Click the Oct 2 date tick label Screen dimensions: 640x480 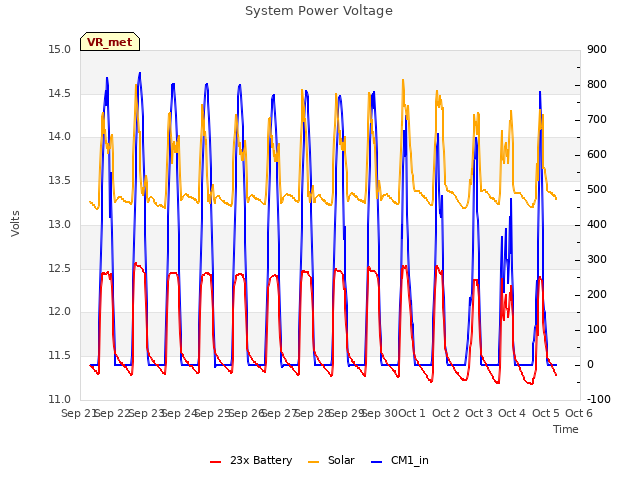tap(446, 413)
